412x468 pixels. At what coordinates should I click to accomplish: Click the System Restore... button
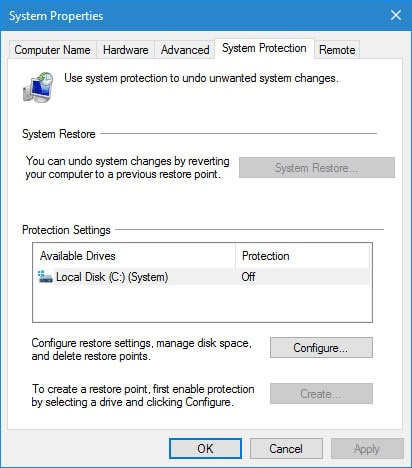pyautogui.click(x=317, y=168)
